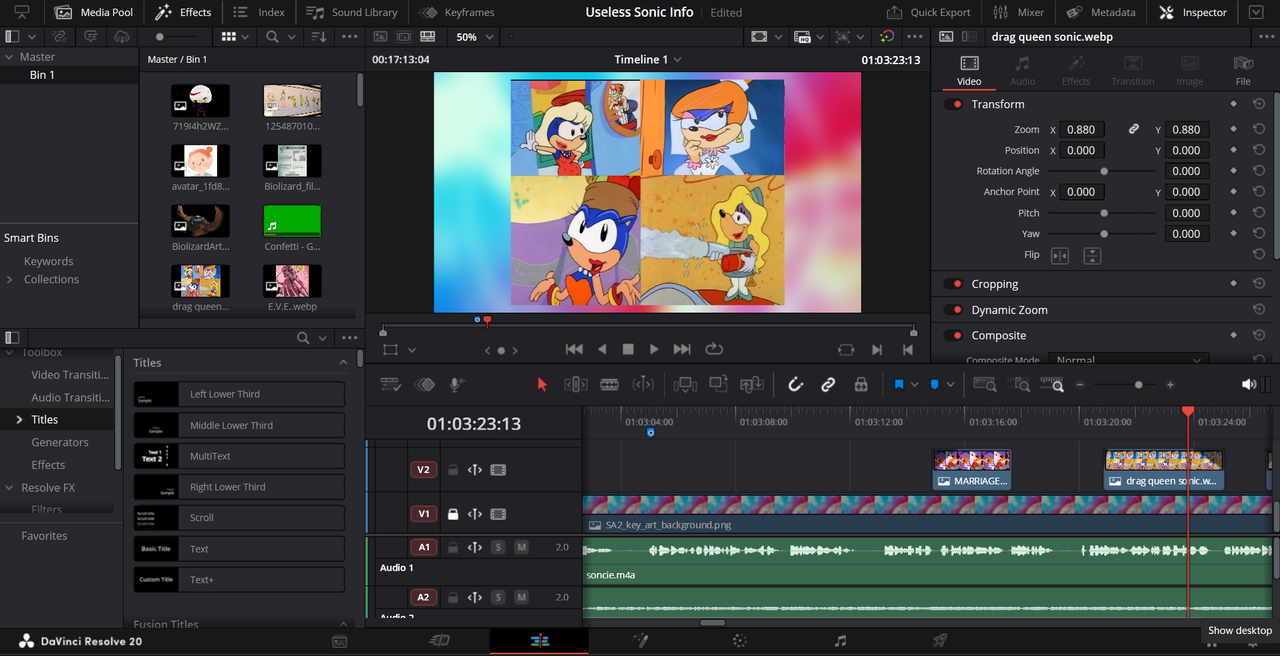
Task: Toggle the timeline snapping magnet icon
Action: click(795, 384)
